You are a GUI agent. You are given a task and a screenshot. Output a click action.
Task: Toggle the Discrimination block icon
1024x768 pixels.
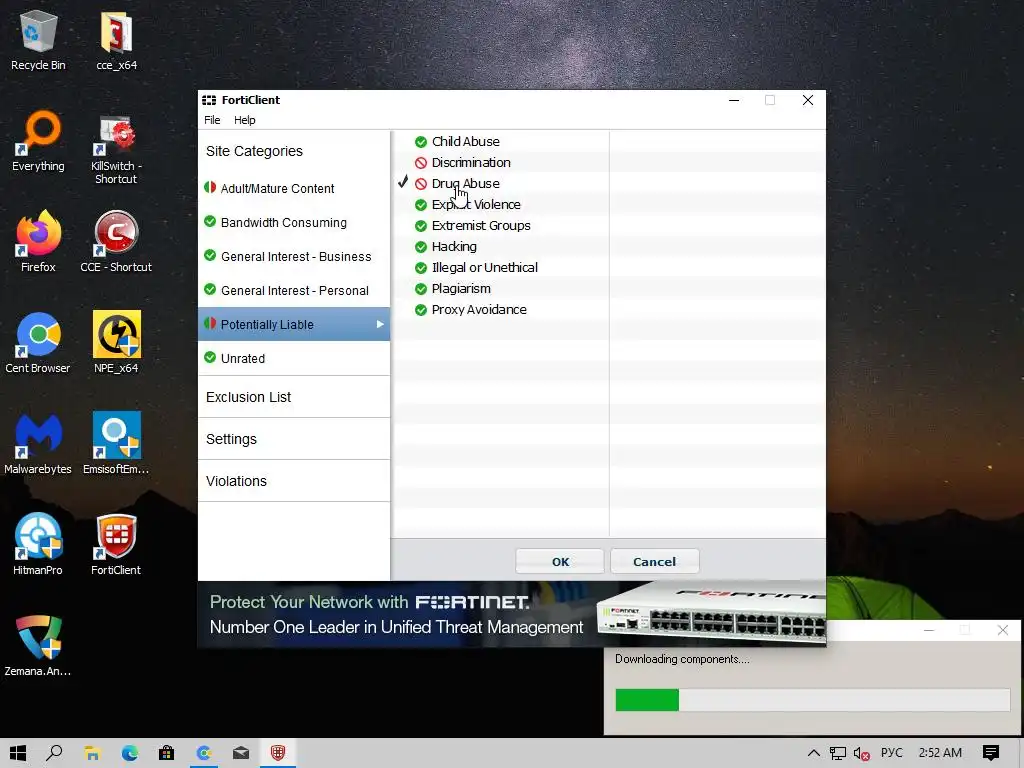point(421,163)
